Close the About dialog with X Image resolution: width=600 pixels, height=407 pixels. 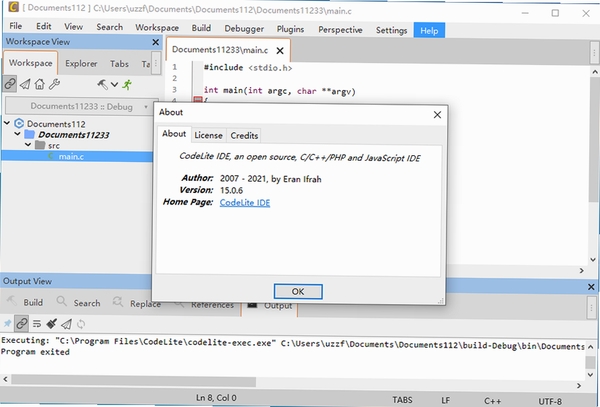[437, 114]
